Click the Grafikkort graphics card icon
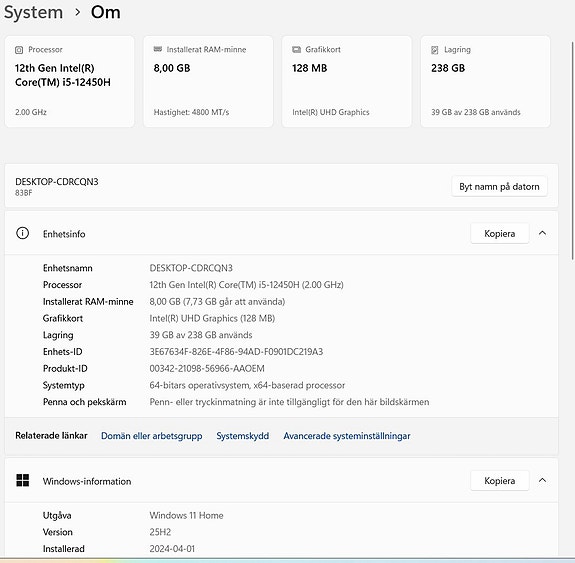The height and width of the screenshot is (563, 575). (x=296, y=50)
